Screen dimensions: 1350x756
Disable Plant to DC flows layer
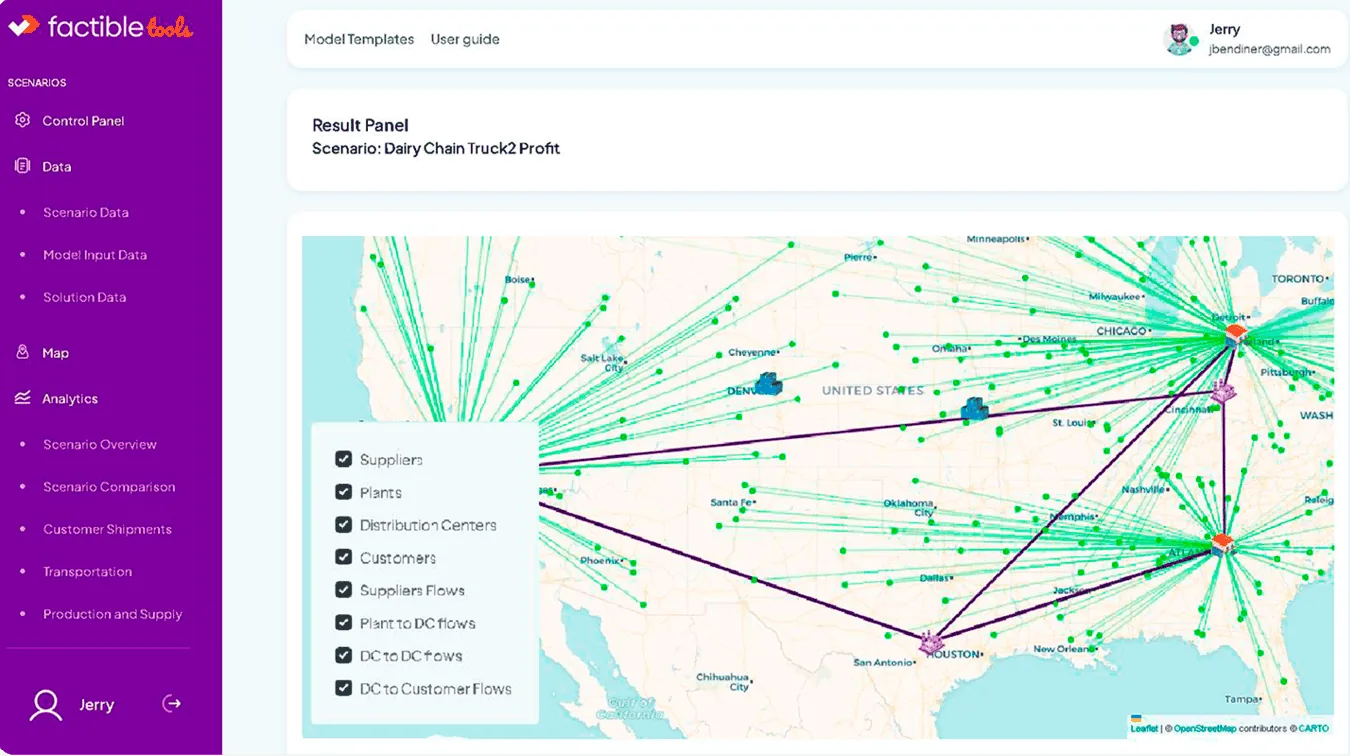coord(343,623)
